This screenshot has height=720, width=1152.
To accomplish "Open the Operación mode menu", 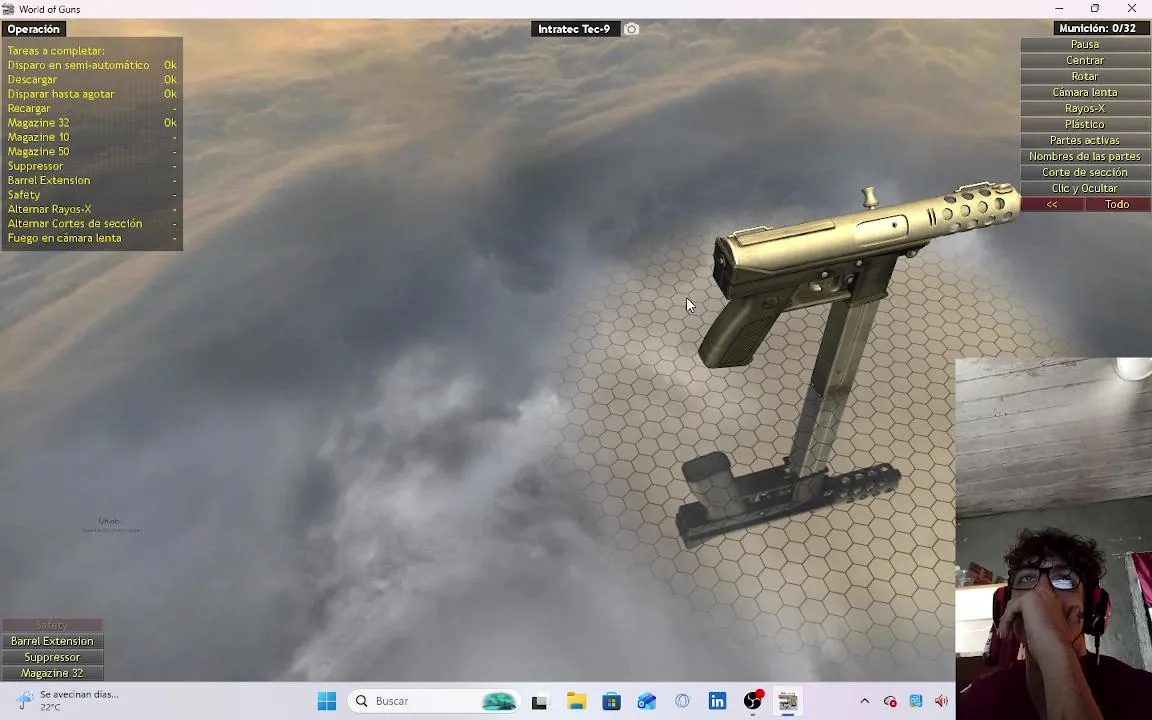I will (x=34, y=29).
